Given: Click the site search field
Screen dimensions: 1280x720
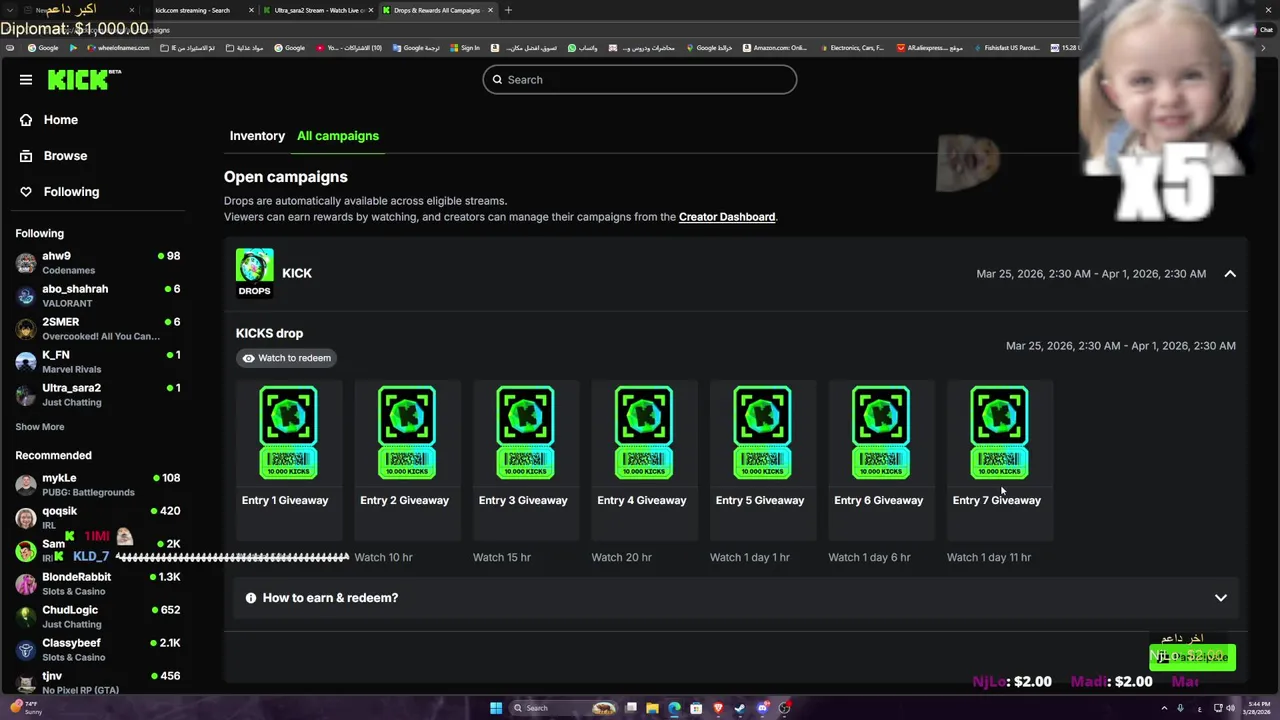Looking at the screenshot, I should (x=640, y=80).
